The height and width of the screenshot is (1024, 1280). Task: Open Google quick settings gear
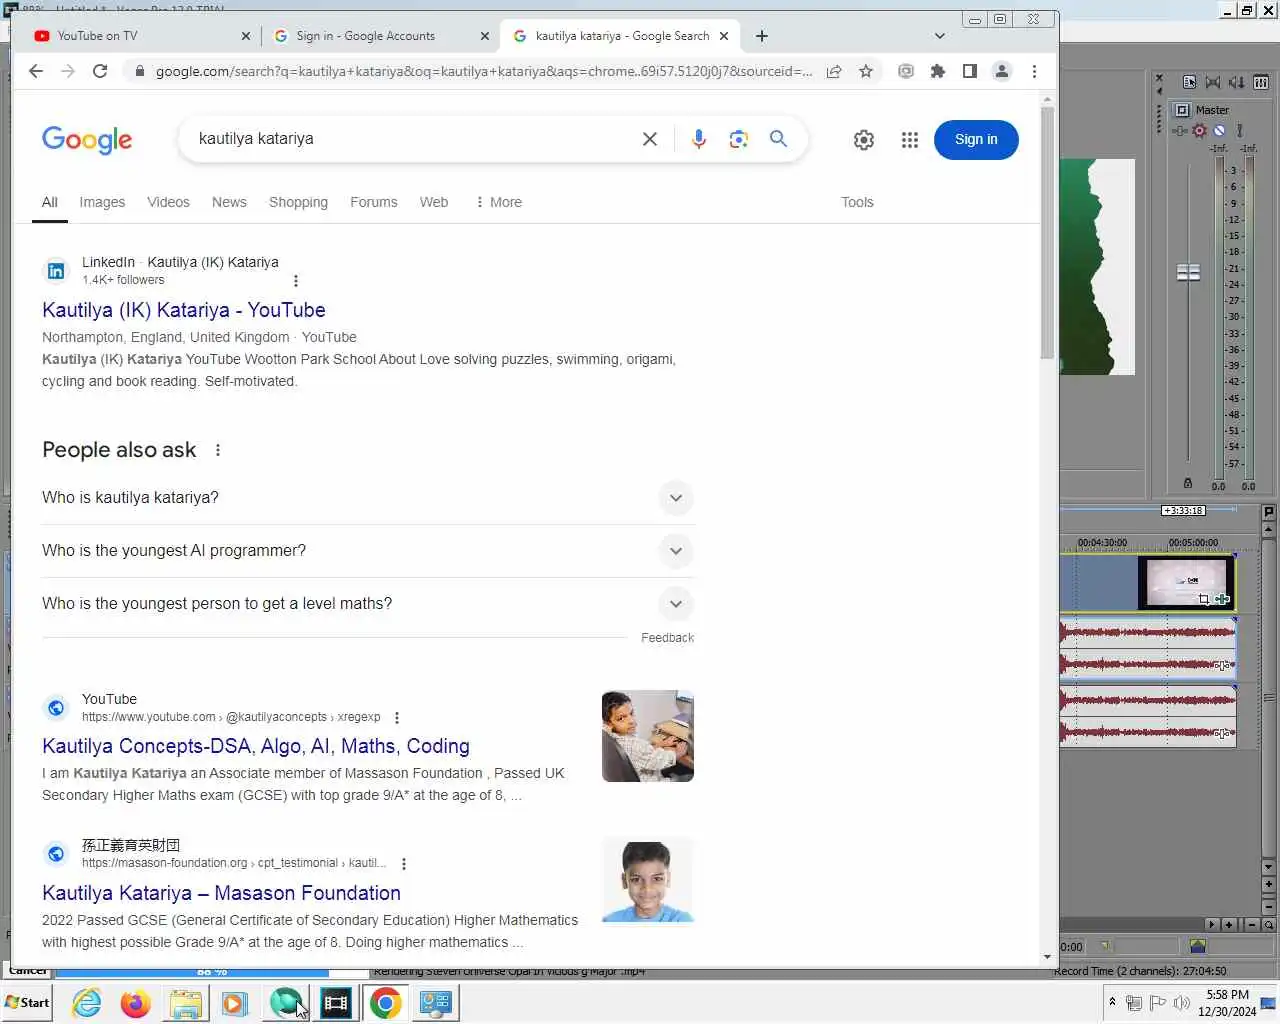click(864, 140)
